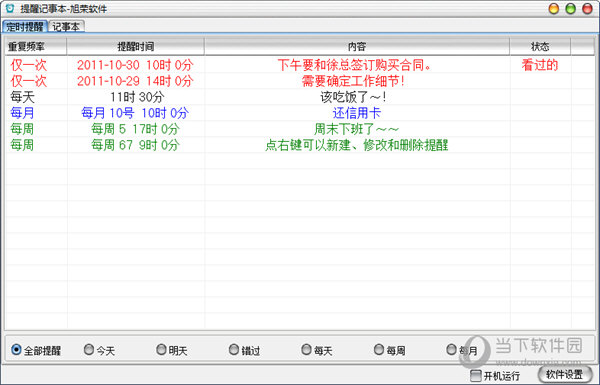
Task: Sort by 重复频率 column header
Action: tap(36, 47)
